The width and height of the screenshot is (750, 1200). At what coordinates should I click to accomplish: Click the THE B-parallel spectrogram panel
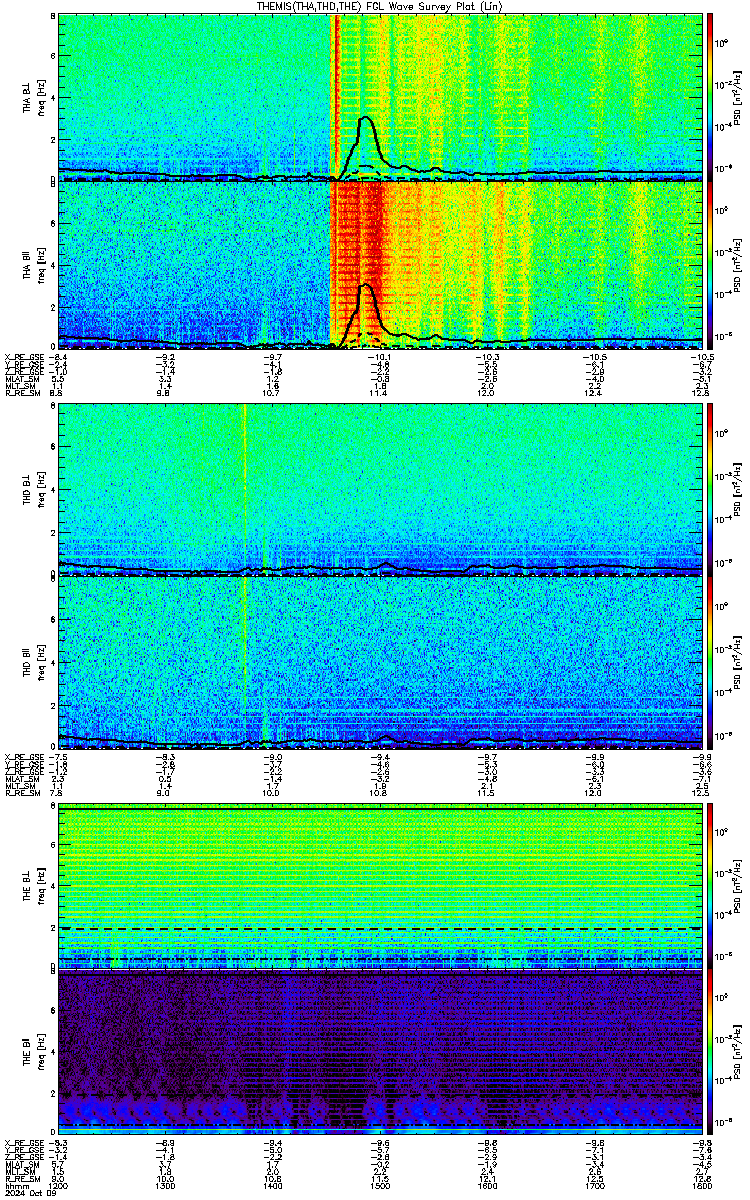click(382, 1054)
